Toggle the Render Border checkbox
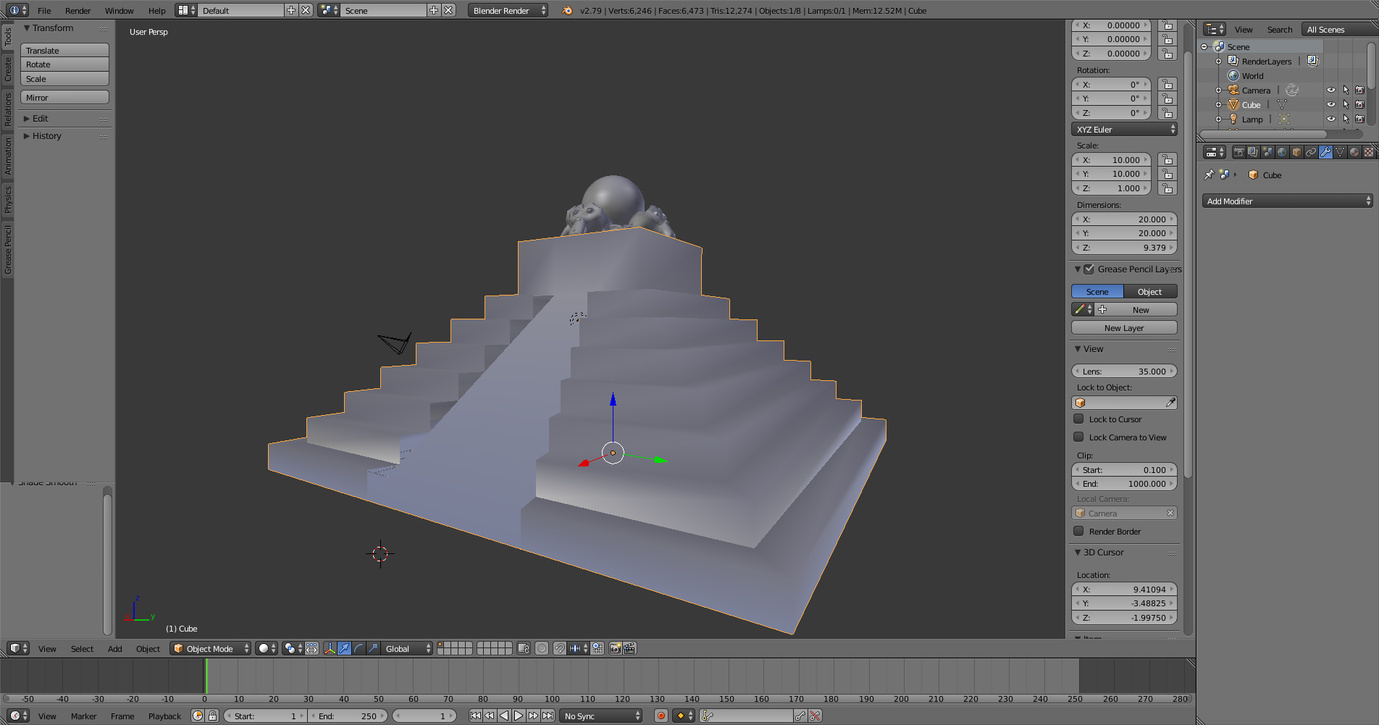 point(1079,531)
